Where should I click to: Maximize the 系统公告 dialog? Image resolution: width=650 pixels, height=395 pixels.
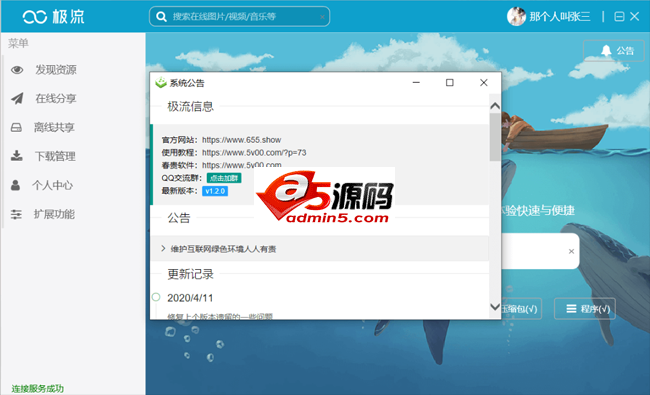[x=449, y=82]
